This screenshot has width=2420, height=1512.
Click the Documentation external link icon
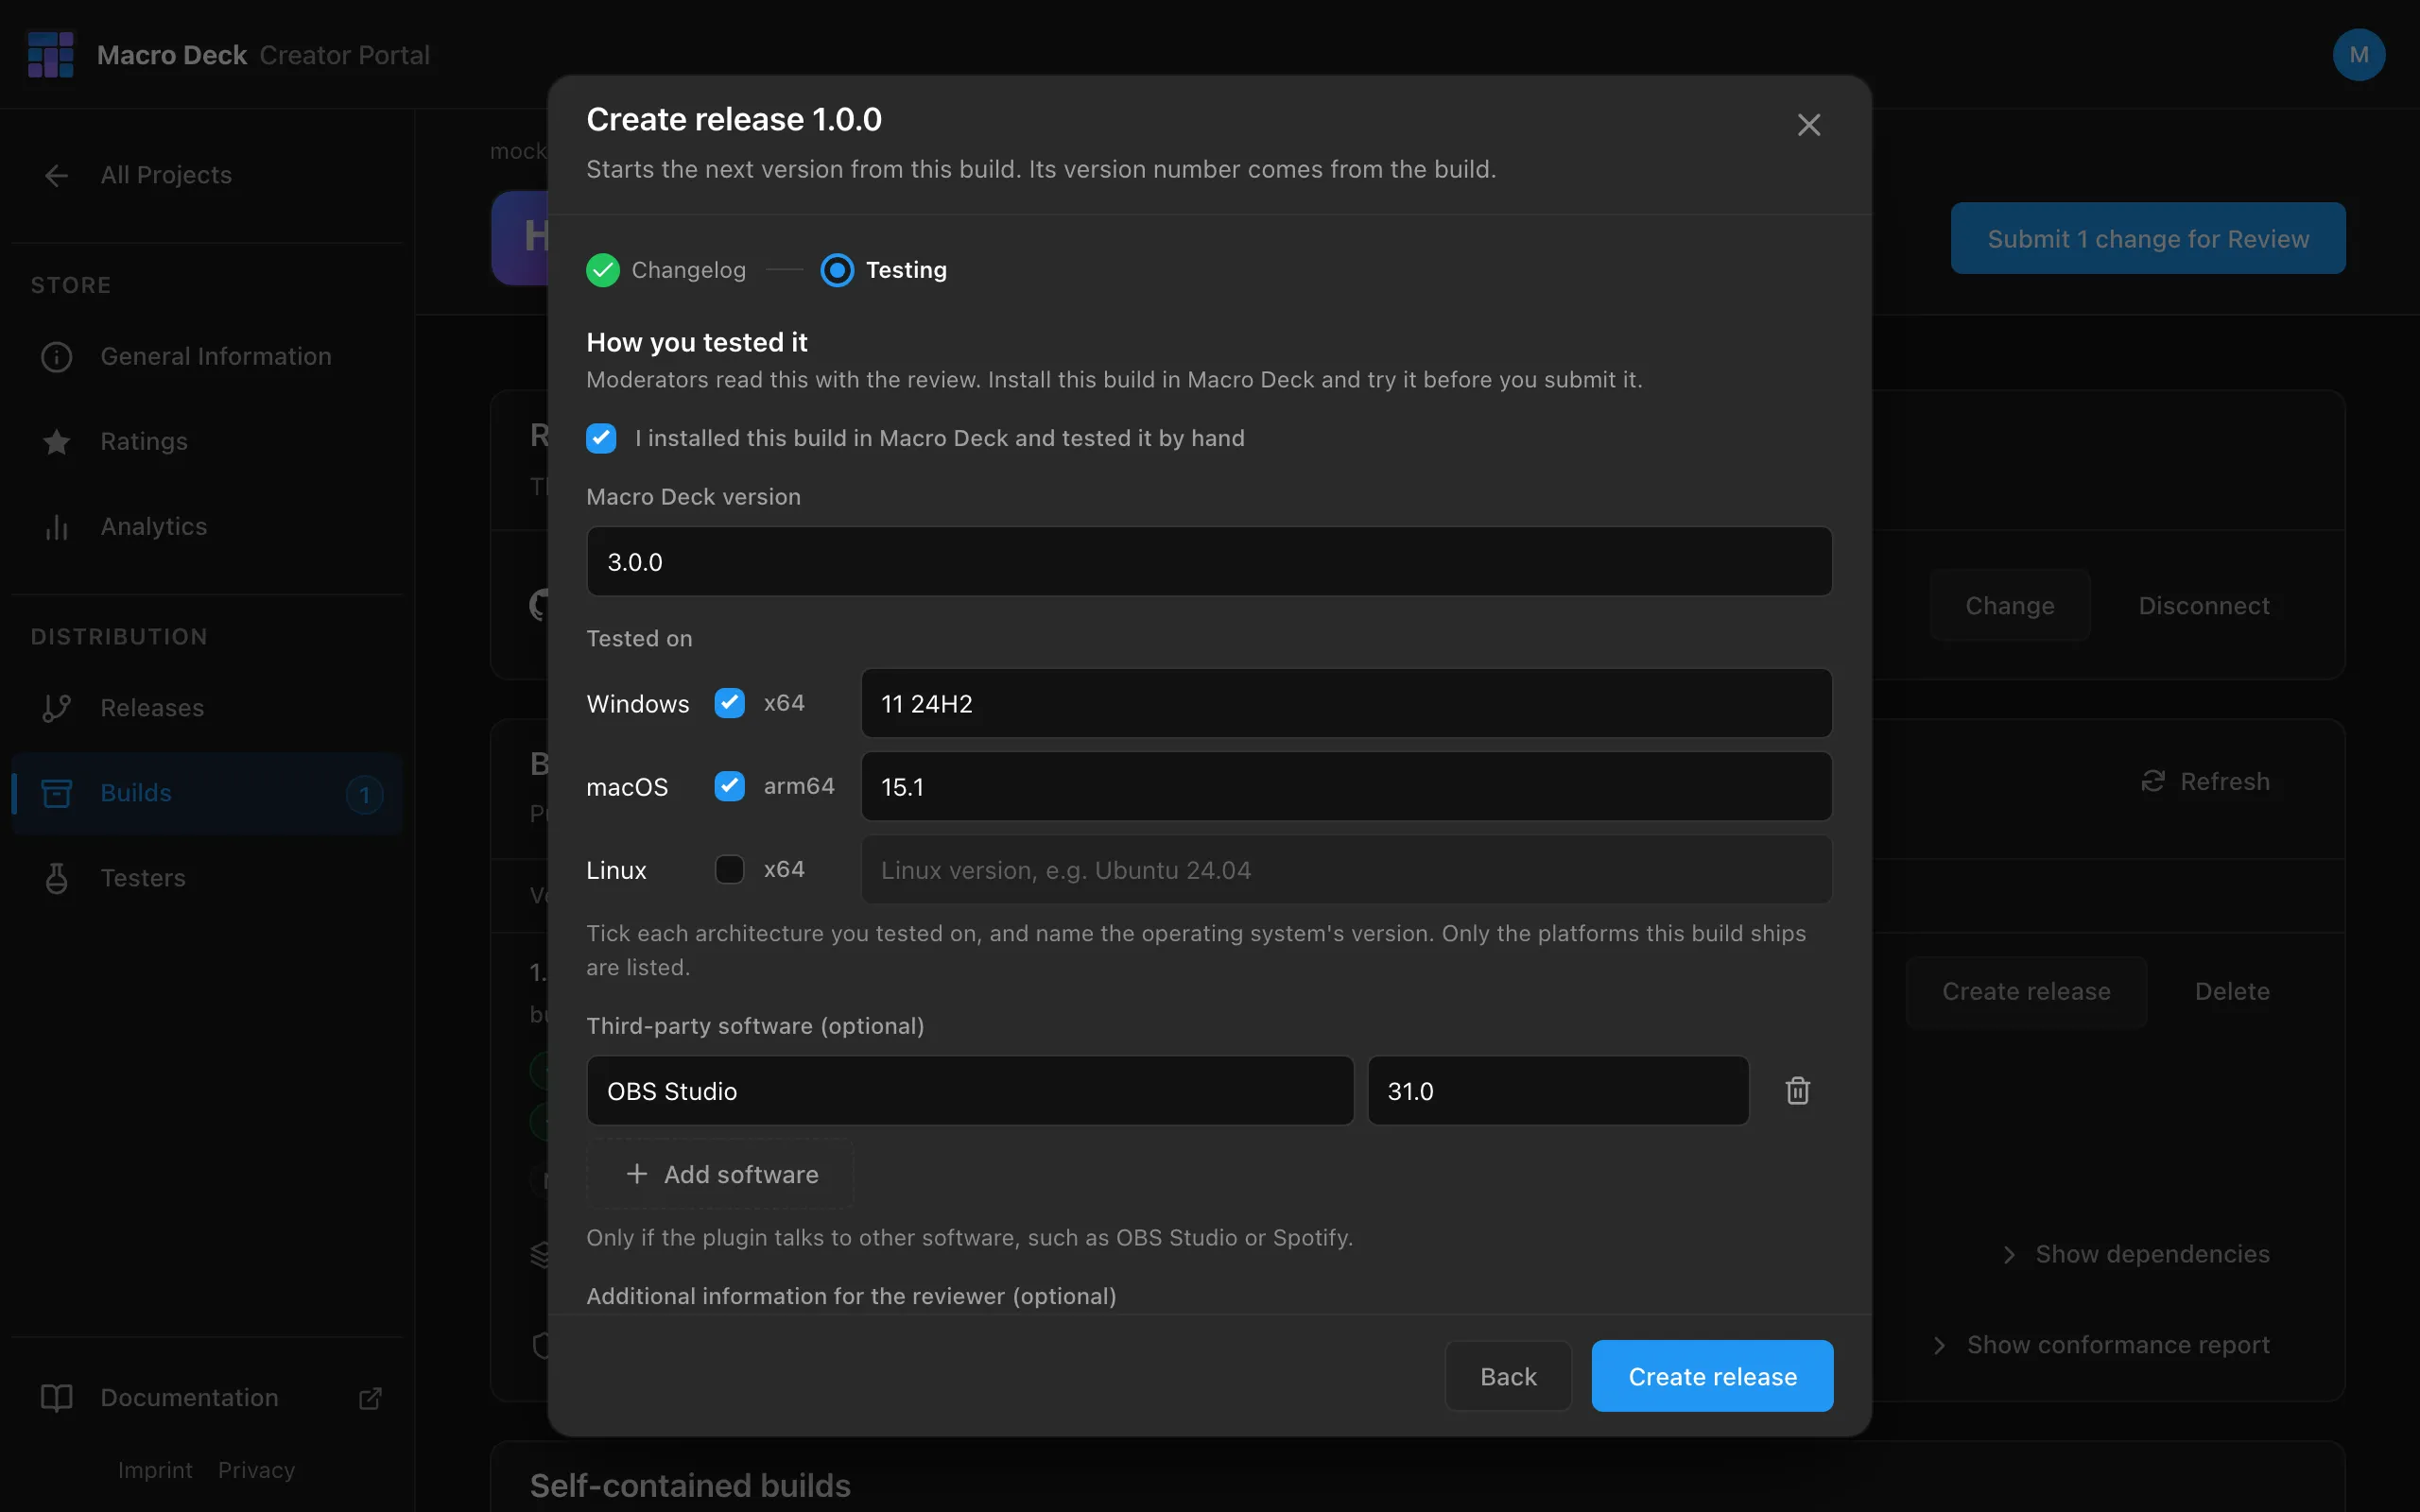[x=370, y=1398]
